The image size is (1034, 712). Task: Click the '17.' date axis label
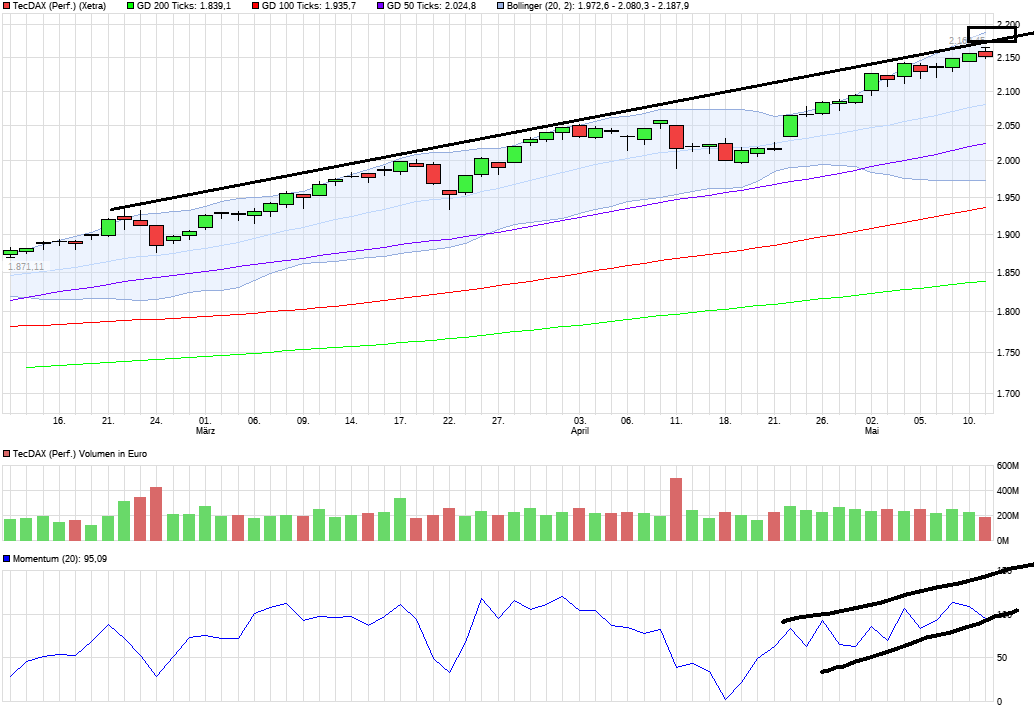400,421
